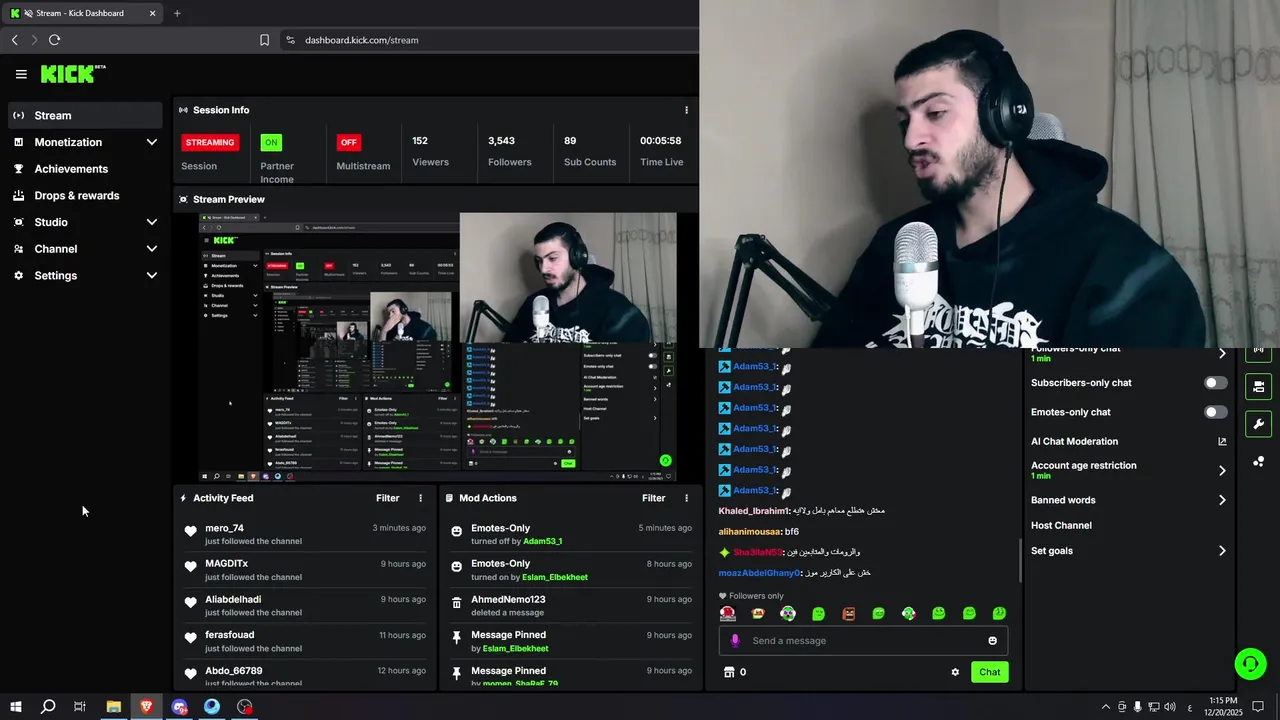Open Host Channel option

coord(1061,525)
